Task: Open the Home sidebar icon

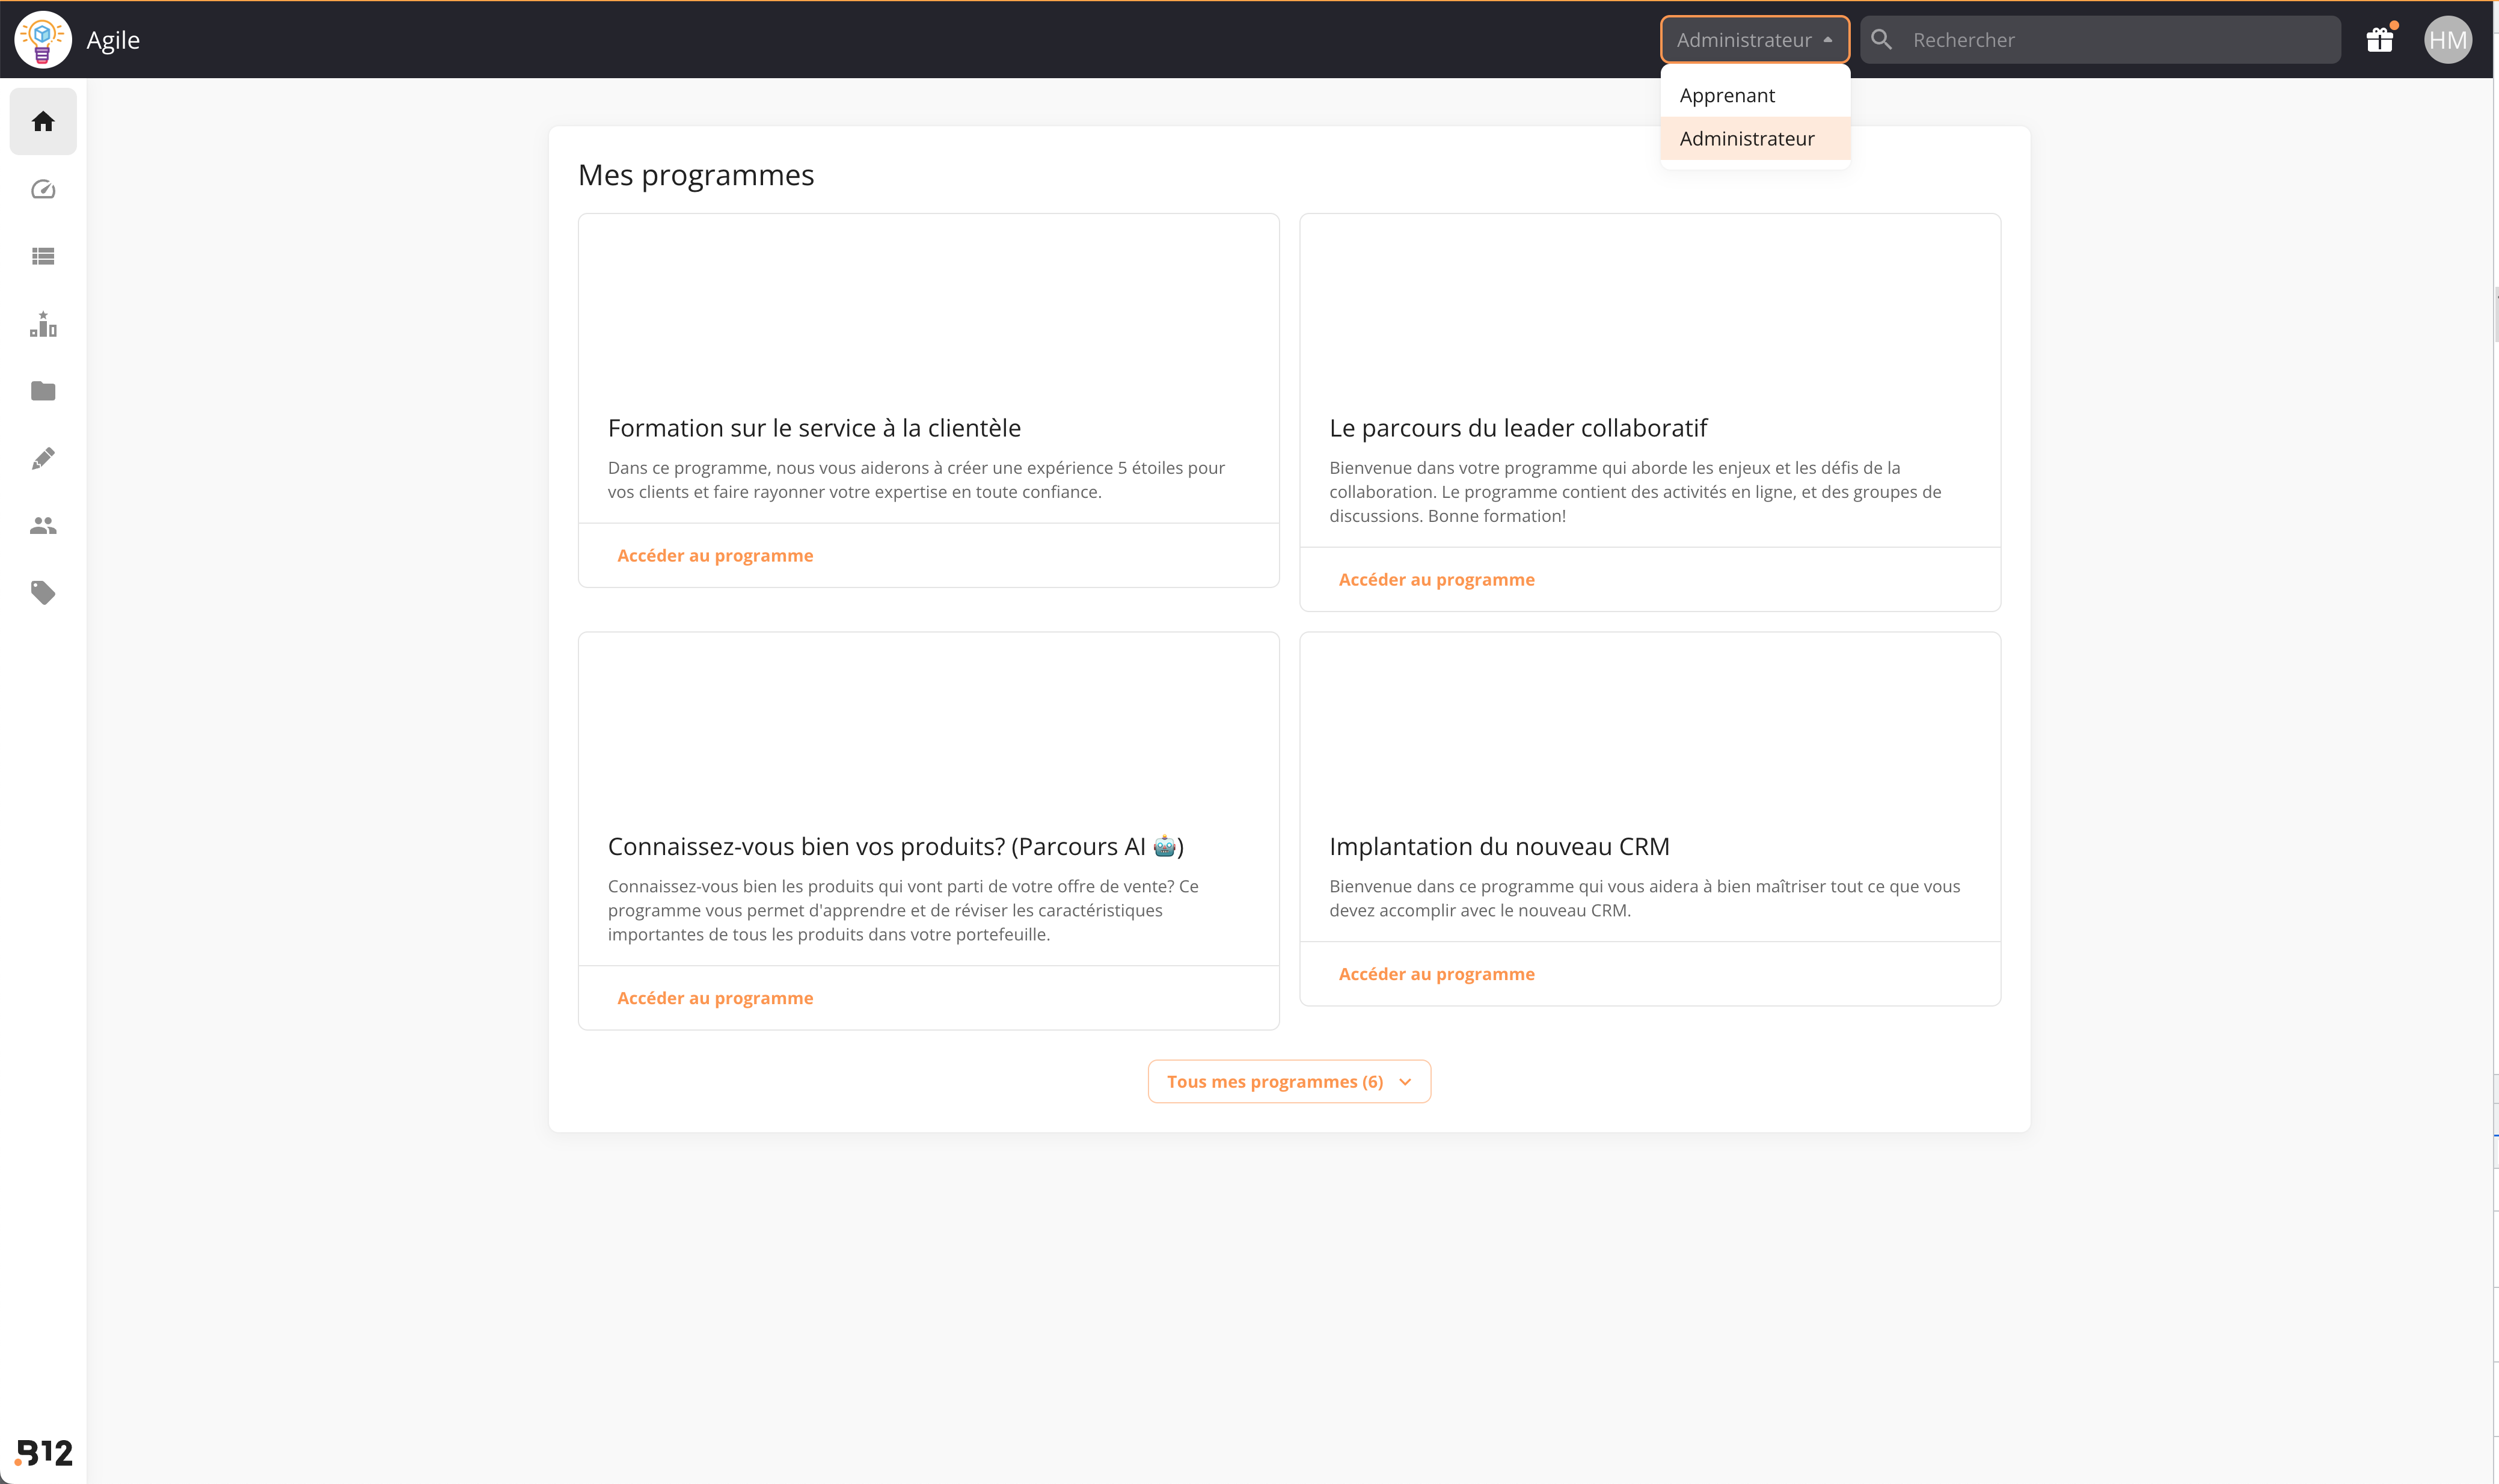Action: pos(43,122)
